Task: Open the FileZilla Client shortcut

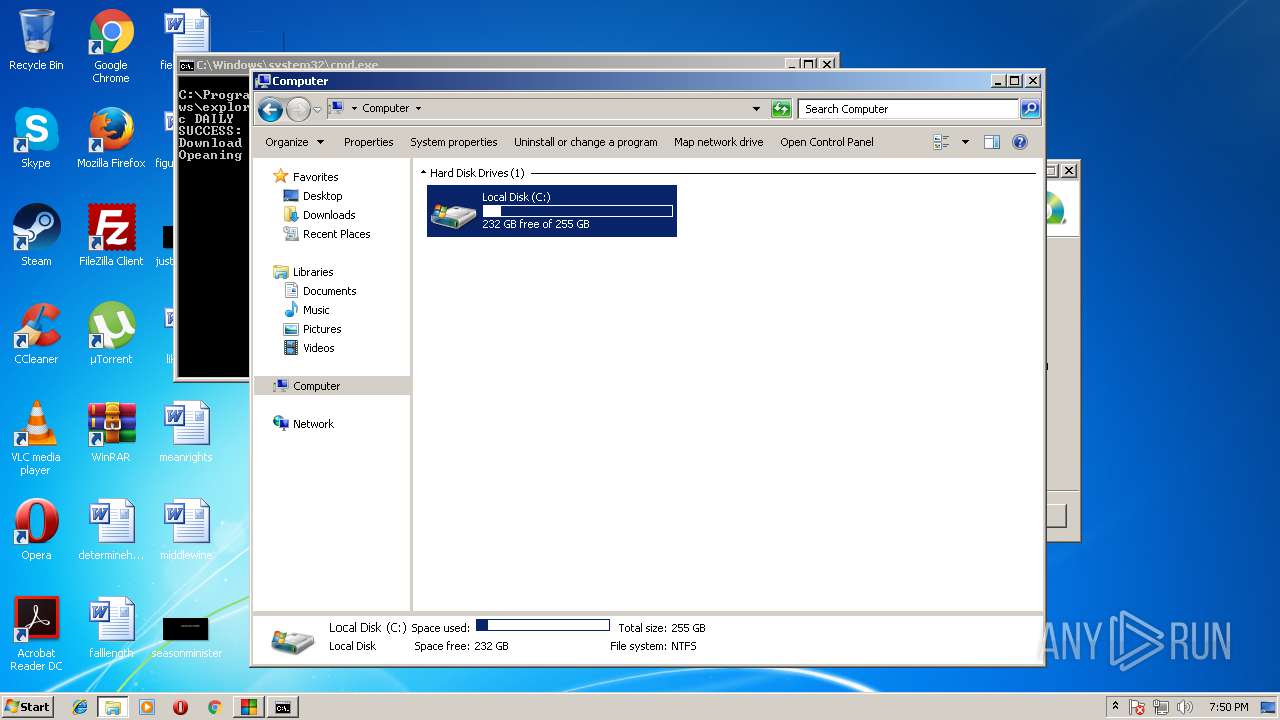Action: coord(111,237)
